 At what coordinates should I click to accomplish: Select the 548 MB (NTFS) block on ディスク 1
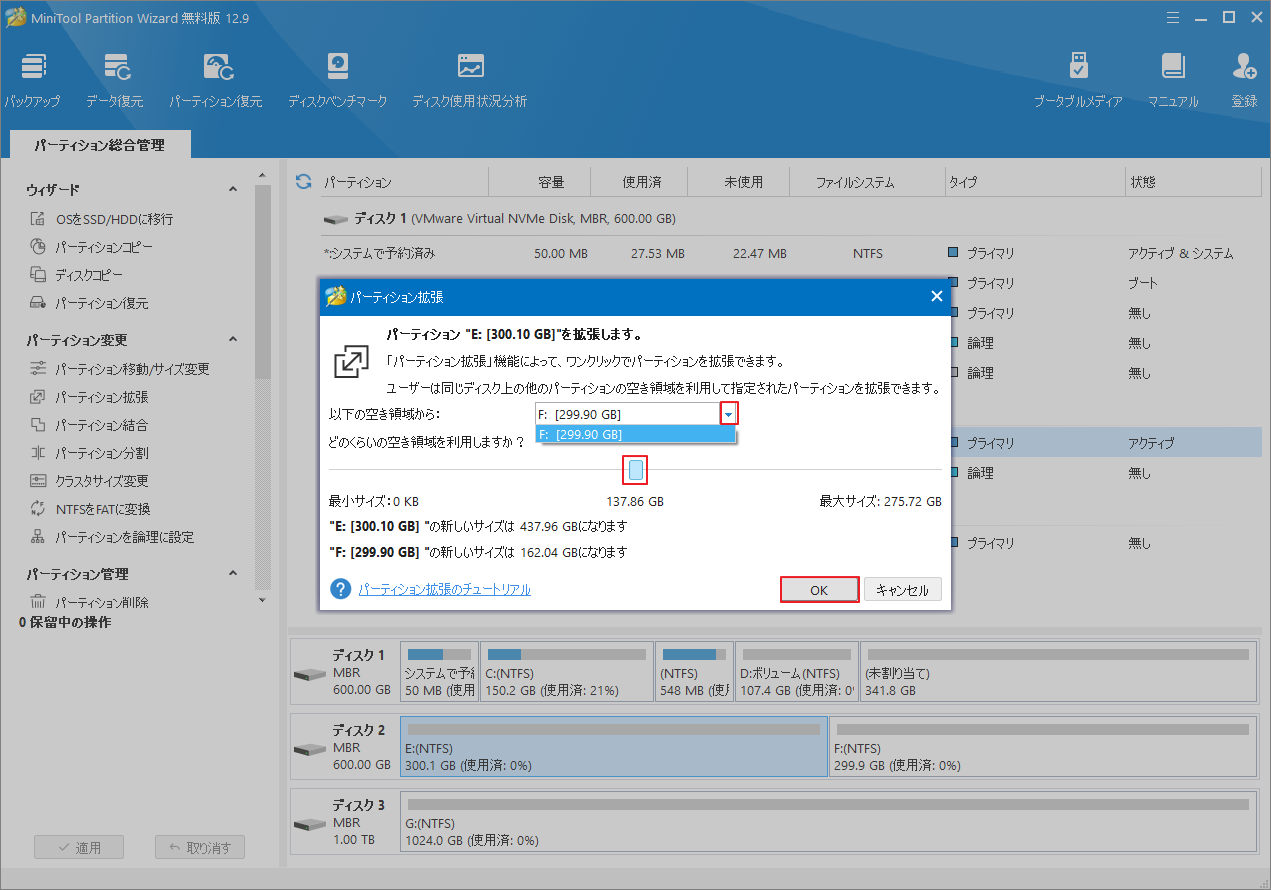[693, 672]
